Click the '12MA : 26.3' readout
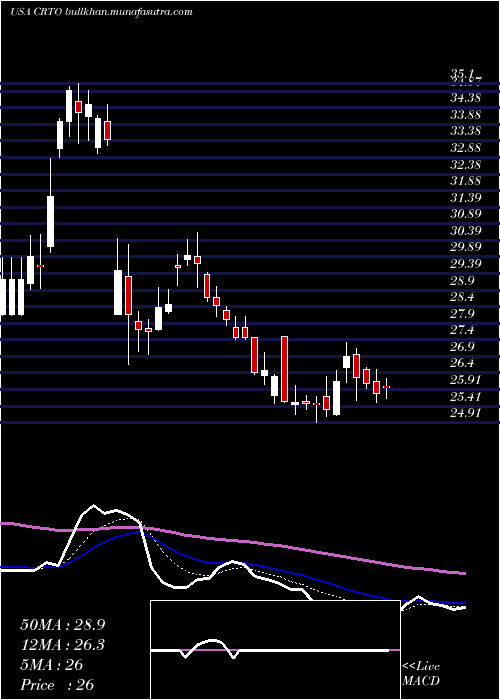 (63, 645)
